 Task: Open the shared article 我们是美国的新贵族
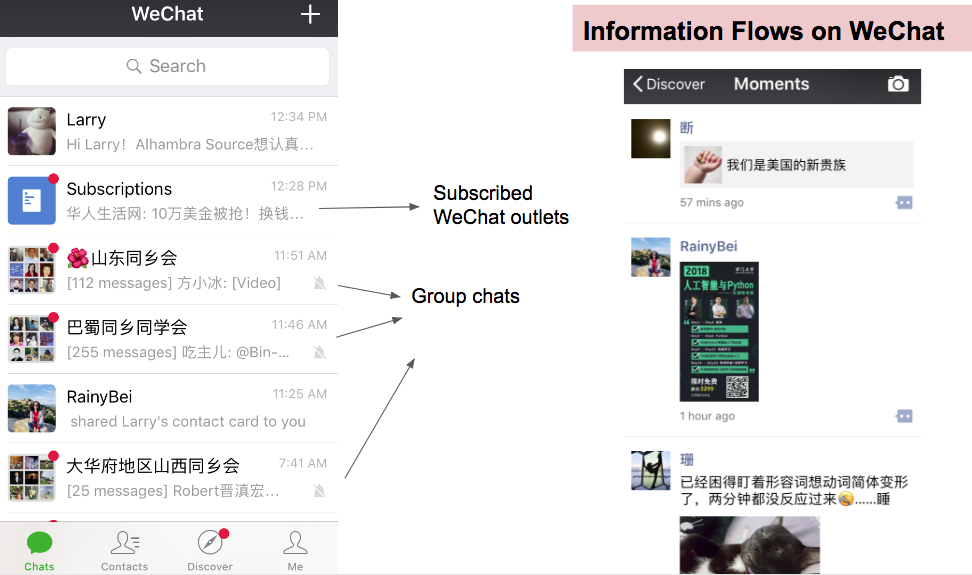(796, 165)
